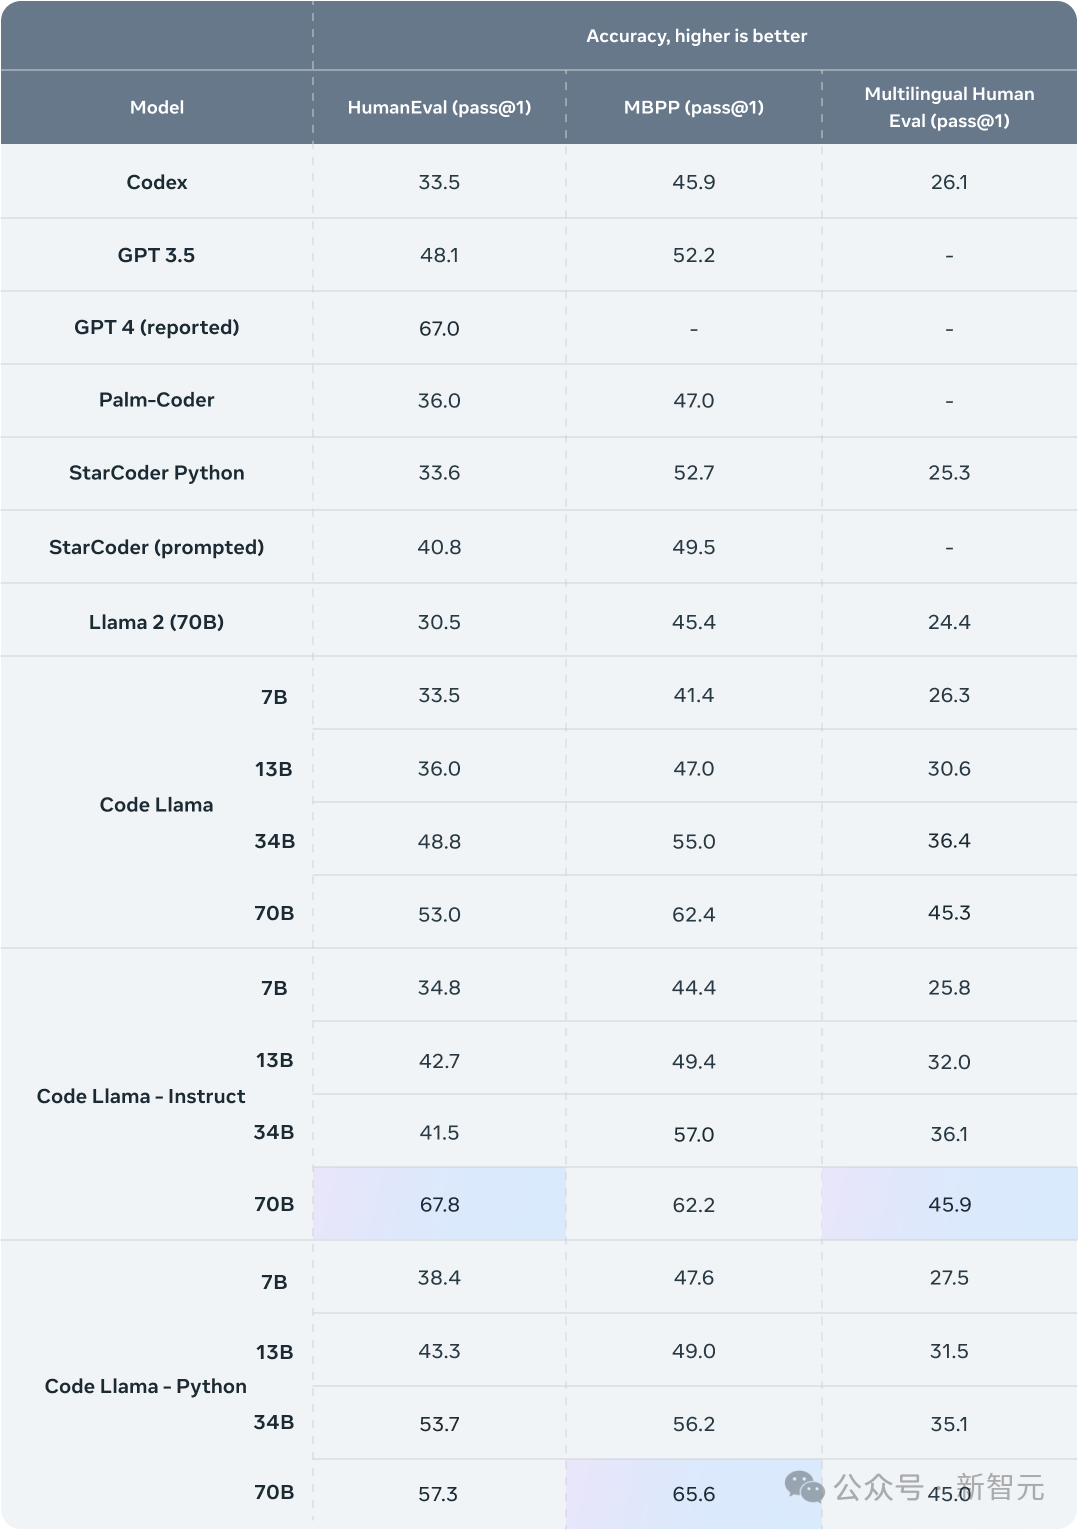Click the highlighted 67.8 HumanEval cell
This screenshot has width=1078, height=1530.
[439, 1204]
